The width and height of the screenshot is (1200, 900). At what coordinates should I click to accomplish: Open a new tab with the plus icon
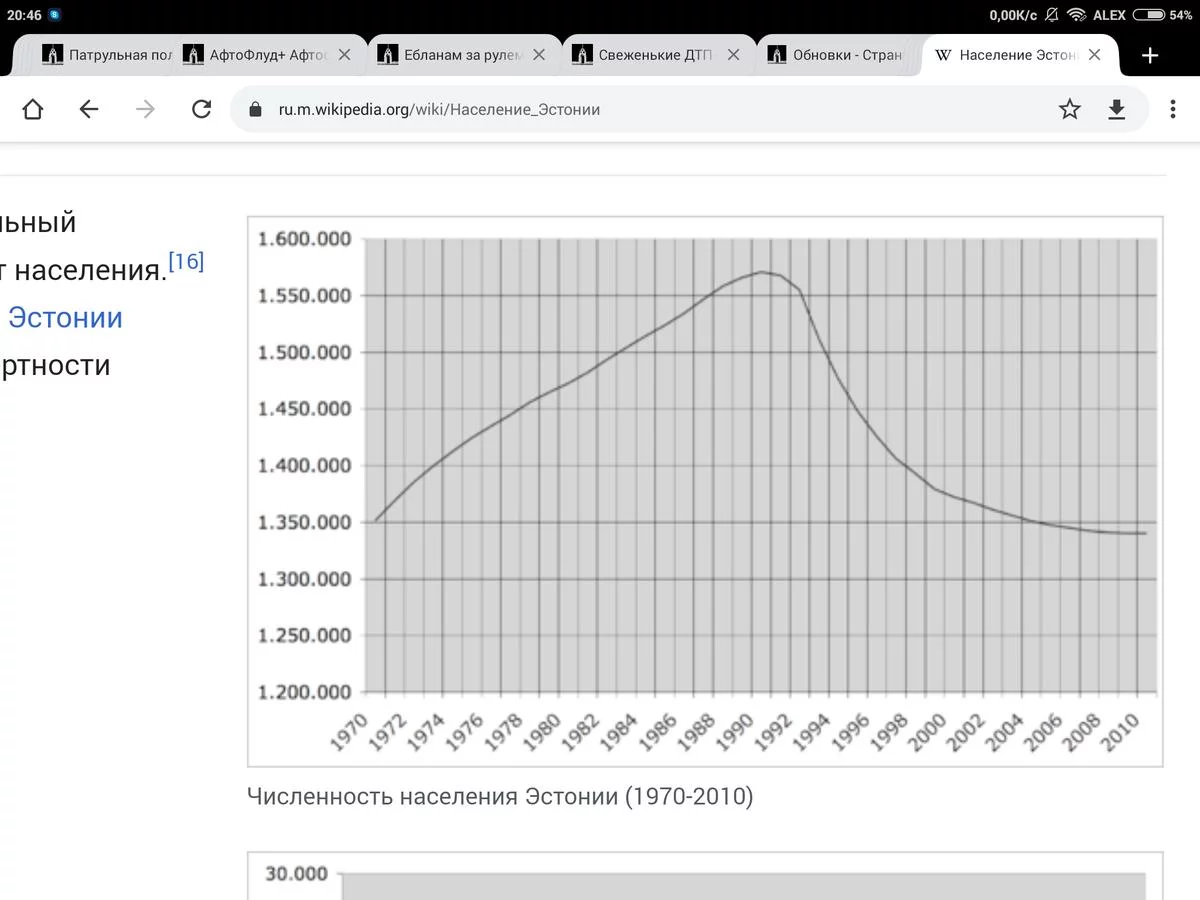click(1150, 55)
